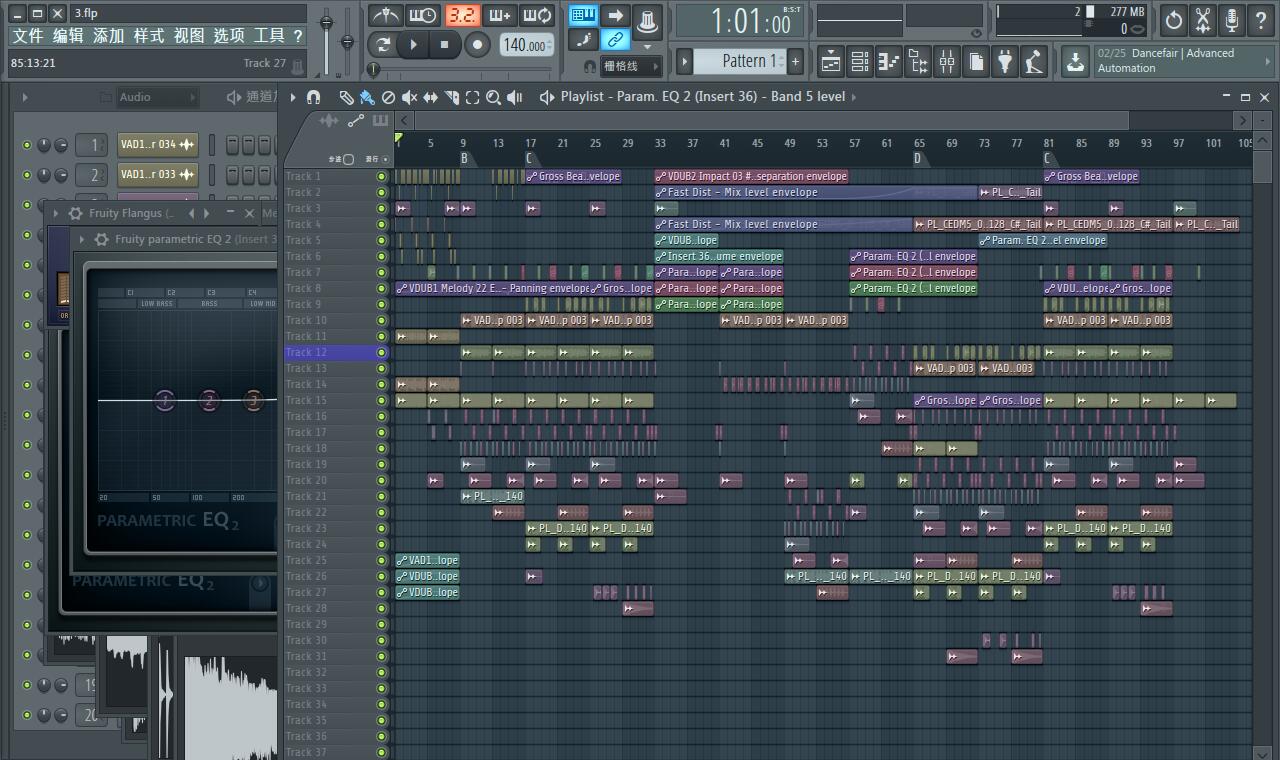Toggle the 3.2. countdown before recording
The width and height of the screenshot is (1280, 760).
point(462,15)
